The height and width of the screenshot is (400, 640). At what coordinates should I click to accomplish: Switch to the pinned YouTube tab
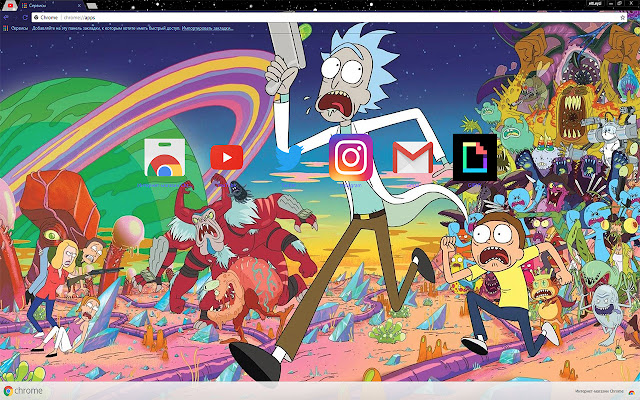[x=10, y=5]
